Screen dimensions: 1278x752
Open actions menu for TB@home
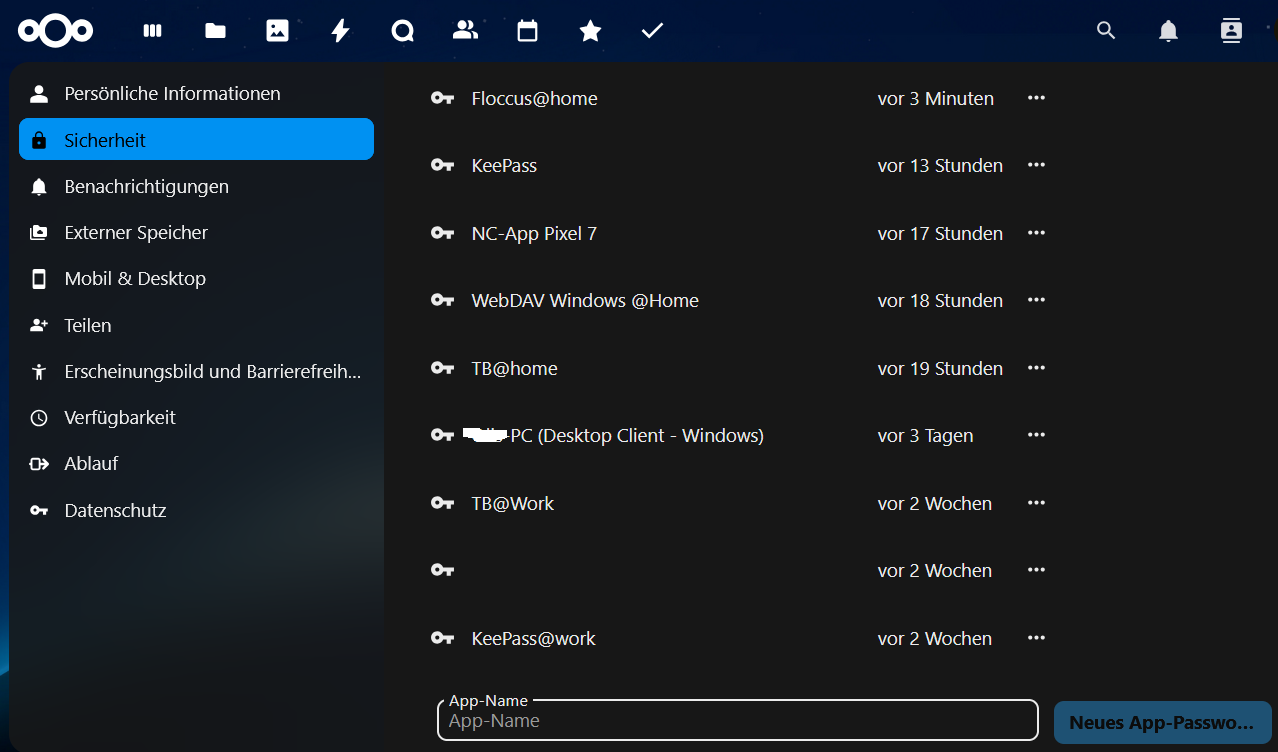click(x=1036, y=368)
